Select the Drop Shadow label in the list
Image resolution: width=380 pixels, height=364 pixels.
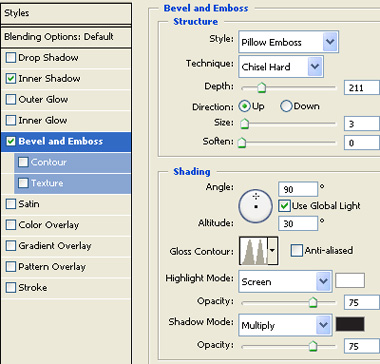click(48, 58)
